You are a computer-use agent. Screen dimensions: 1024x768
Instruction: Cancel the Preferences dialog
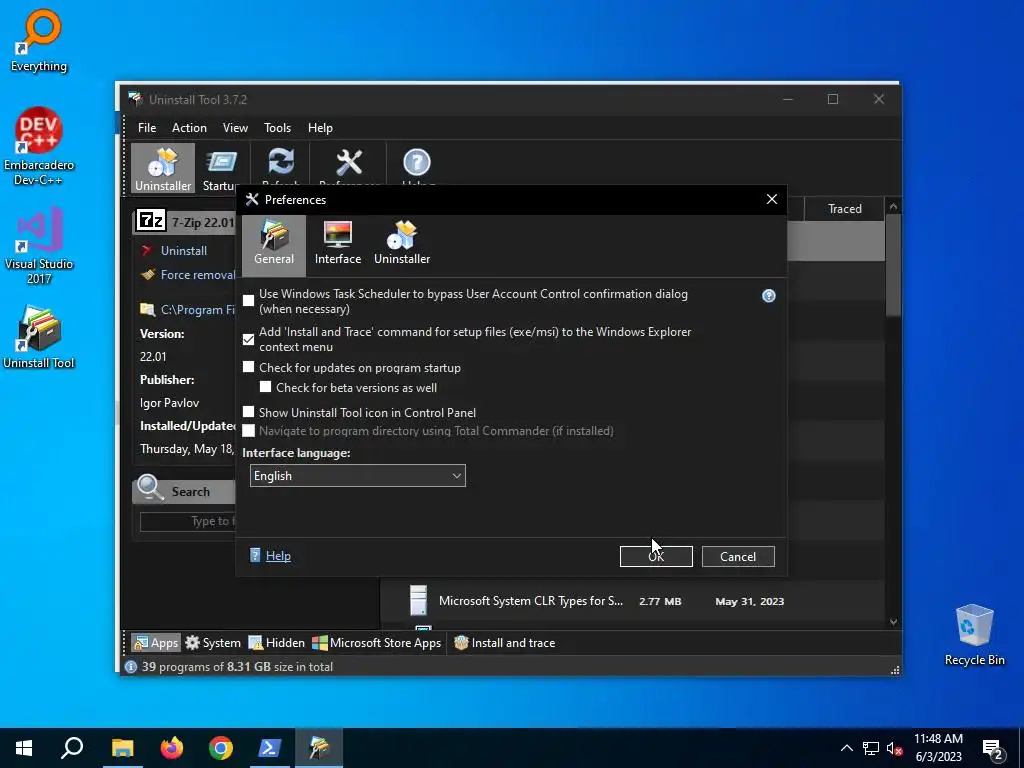738,556
